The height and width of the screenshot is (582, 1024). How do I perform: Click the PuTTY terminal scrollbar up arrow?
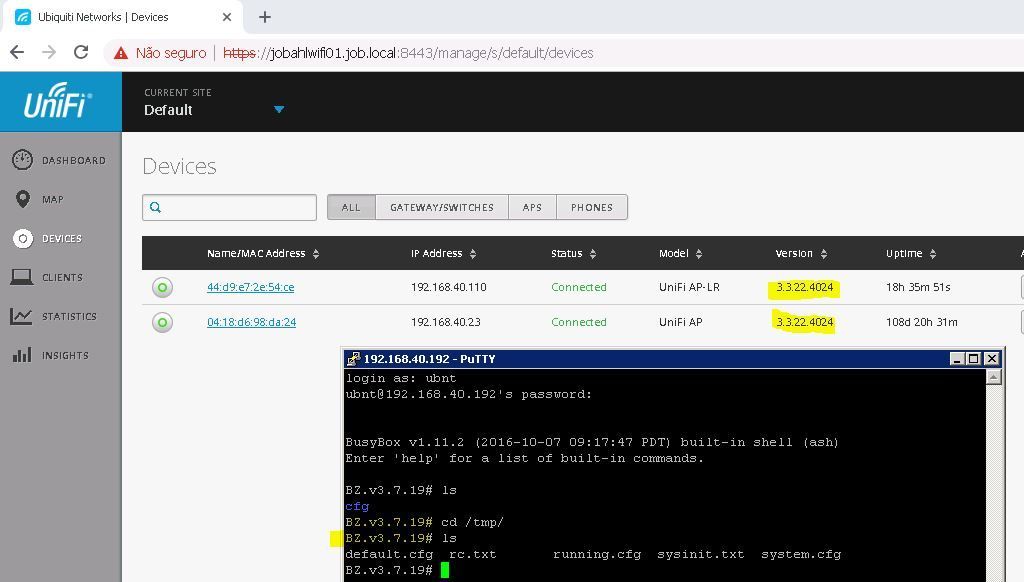(993, 377)
